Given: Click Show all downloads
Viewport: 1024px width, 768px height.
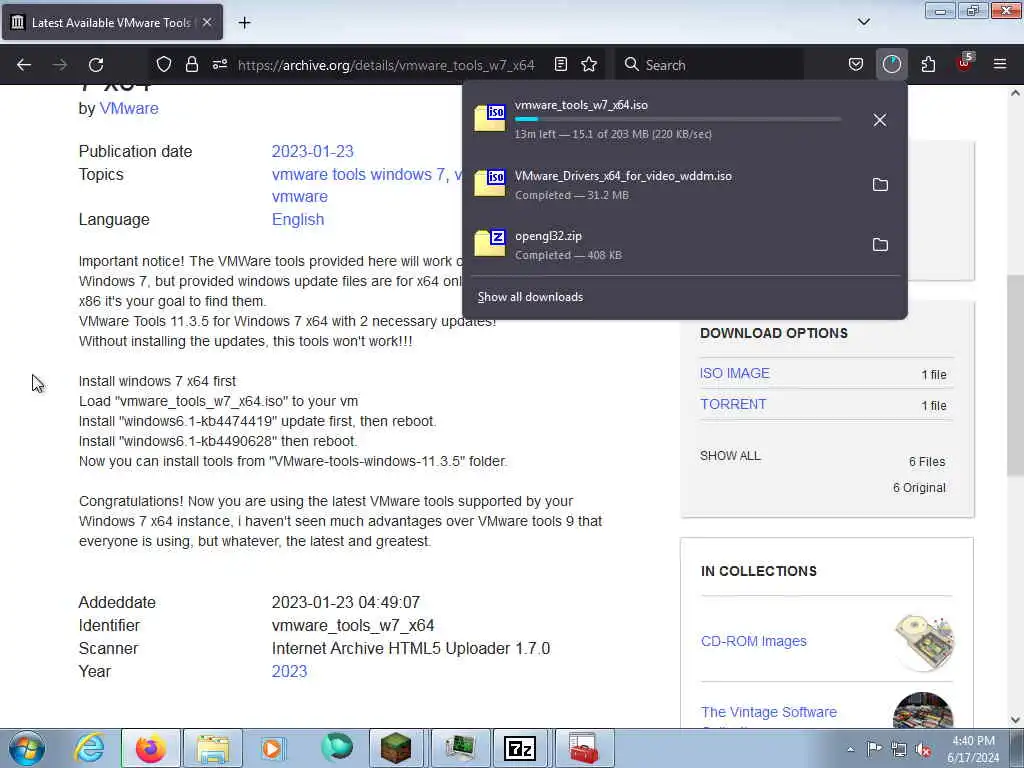Looking at the screenshot, I should (530, 297).
